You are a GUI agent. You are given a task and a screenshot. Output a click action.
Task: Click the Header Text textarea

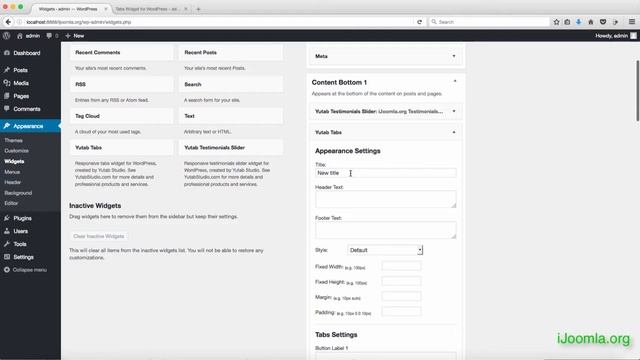pyautogui.click(x=386, y=199)
